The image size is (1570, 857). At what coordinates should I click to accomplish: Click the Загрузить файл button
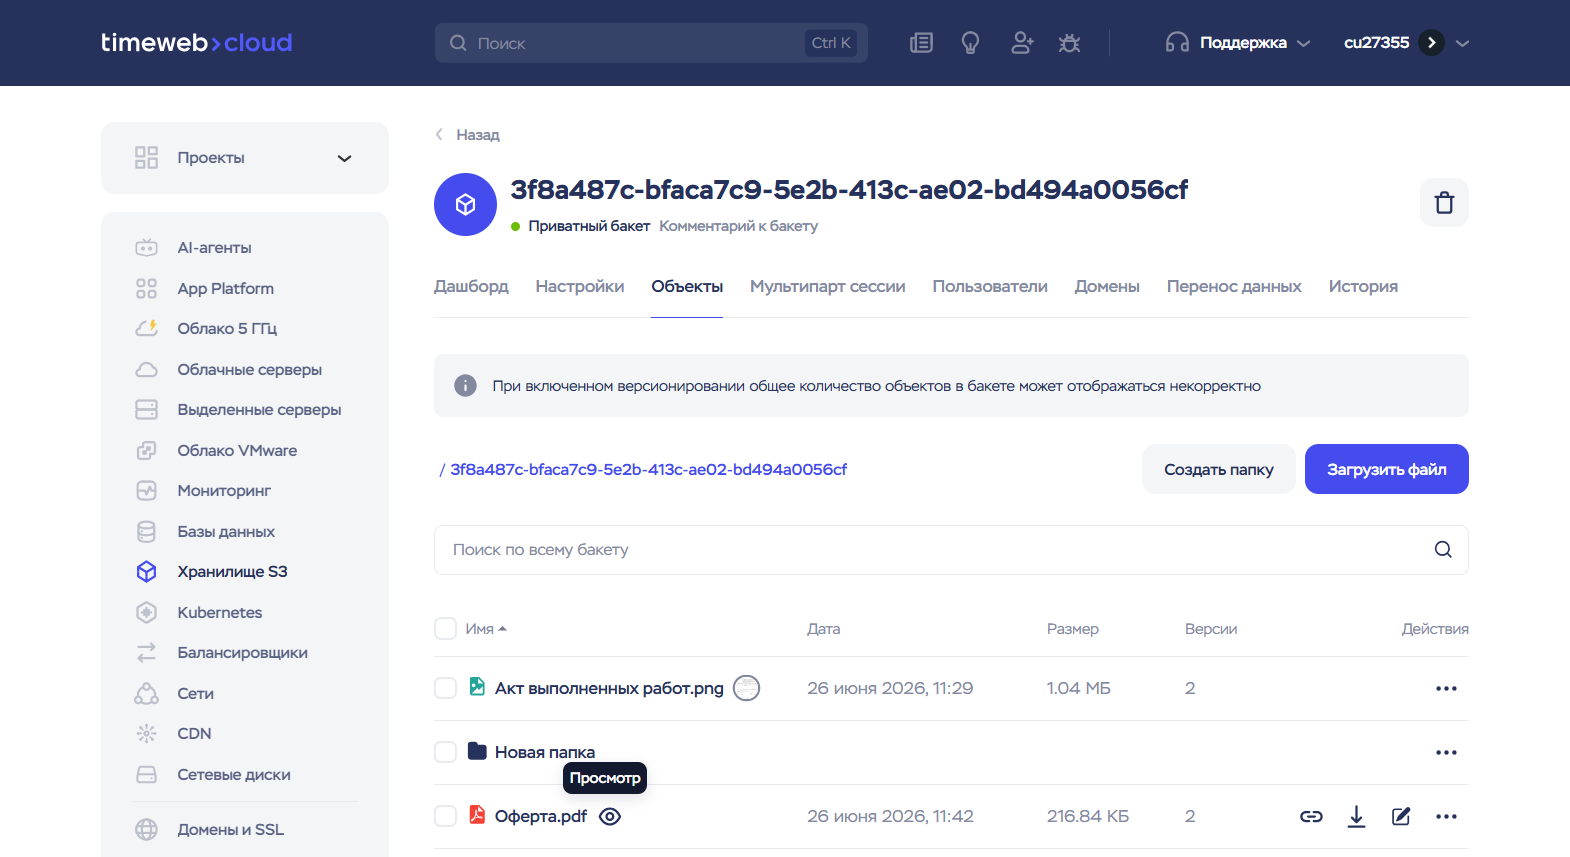(1386, 469)
